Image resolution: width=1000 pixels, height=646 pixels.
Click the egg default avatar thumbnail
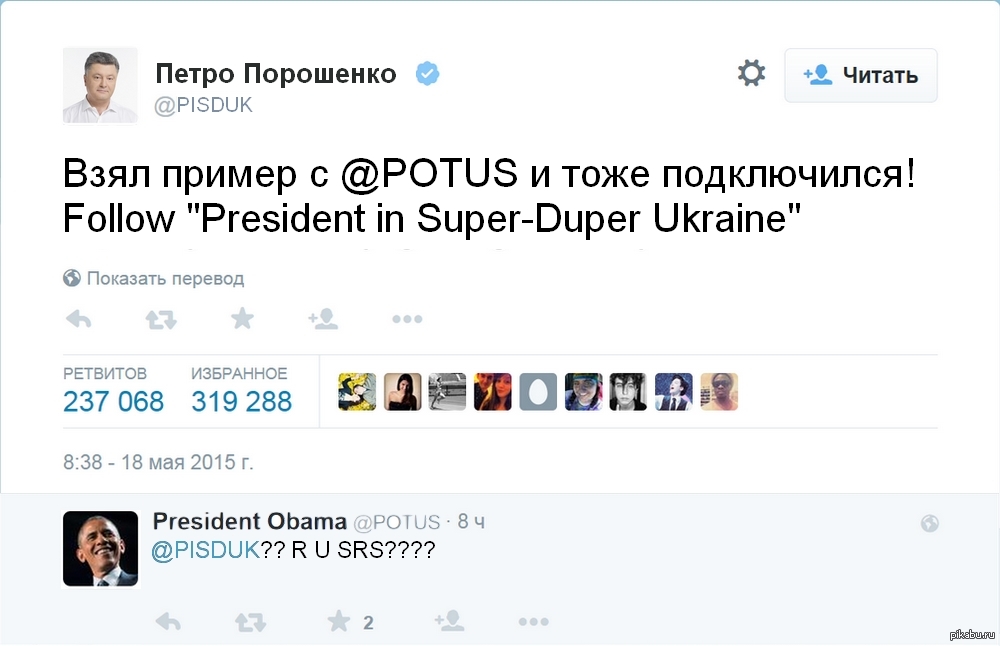[539, 392]
